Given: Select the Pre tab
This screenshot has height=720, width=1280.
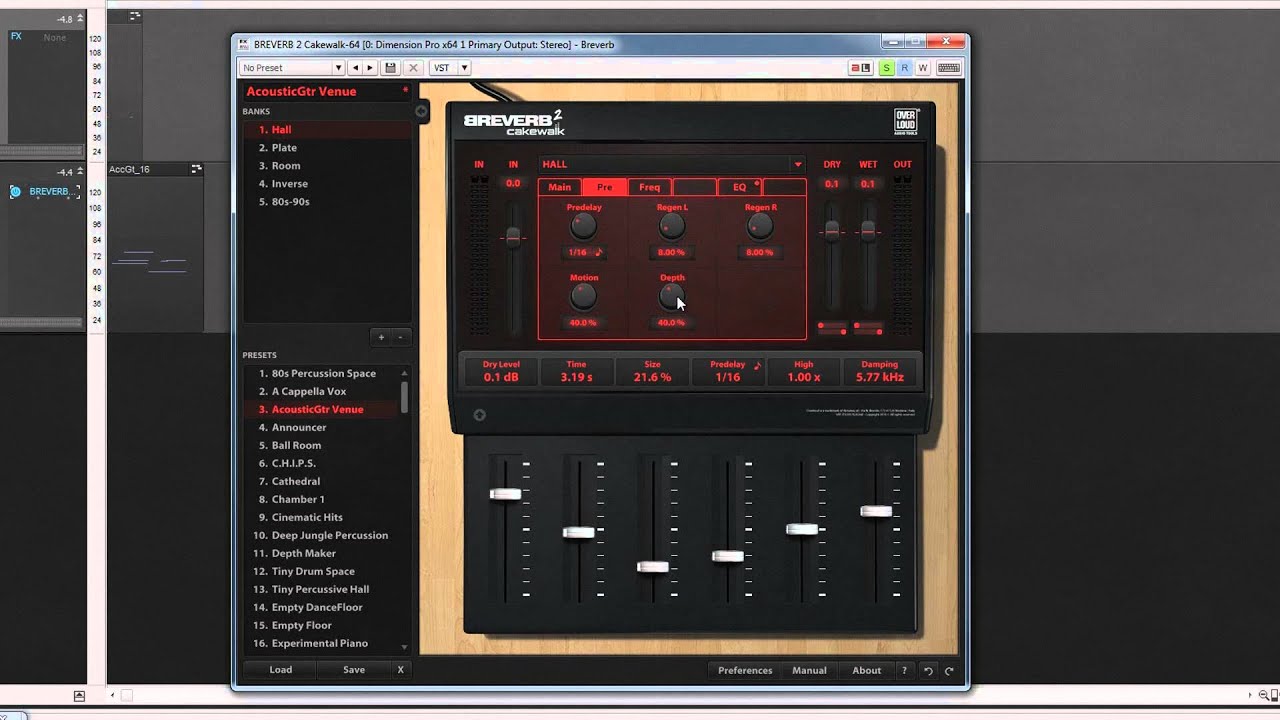Looking at the screenshot, I should 604,187.
